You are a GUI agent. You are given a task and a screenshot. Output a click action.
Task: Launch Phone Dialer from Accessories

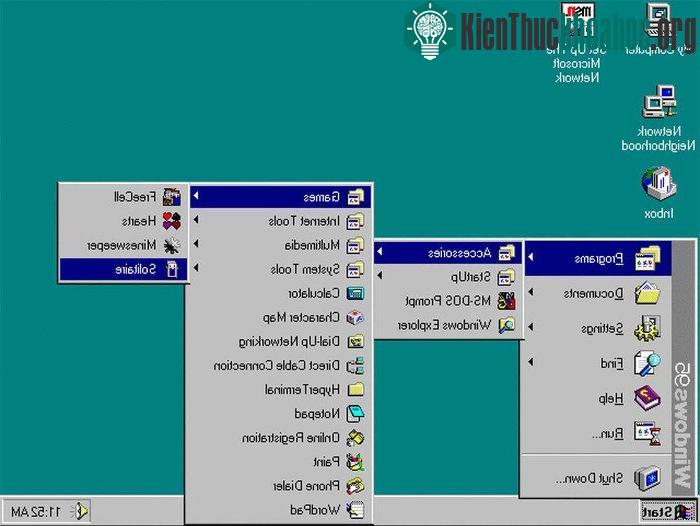[x=280, y=486]
